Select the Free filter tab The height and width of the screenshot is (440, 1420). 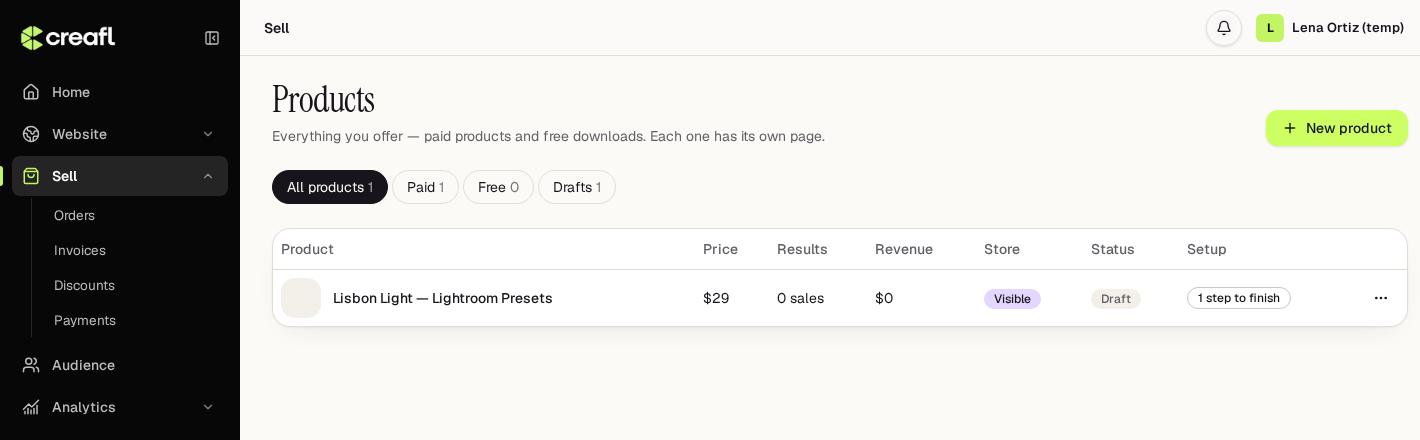tap(498, 187)
